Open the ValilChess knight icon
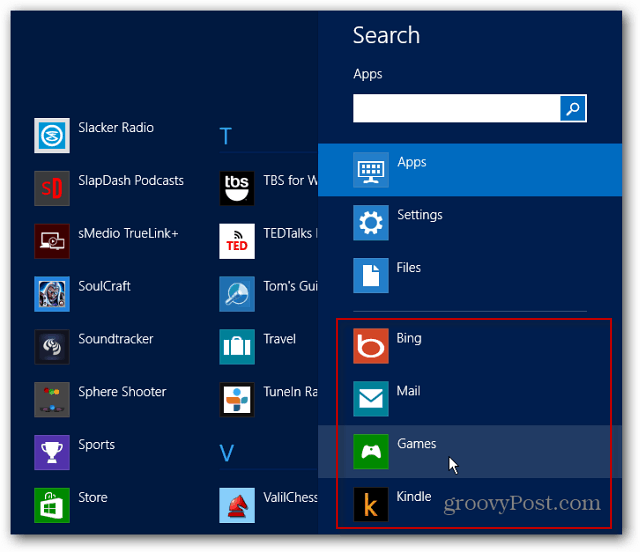 (x=237, y=505)
